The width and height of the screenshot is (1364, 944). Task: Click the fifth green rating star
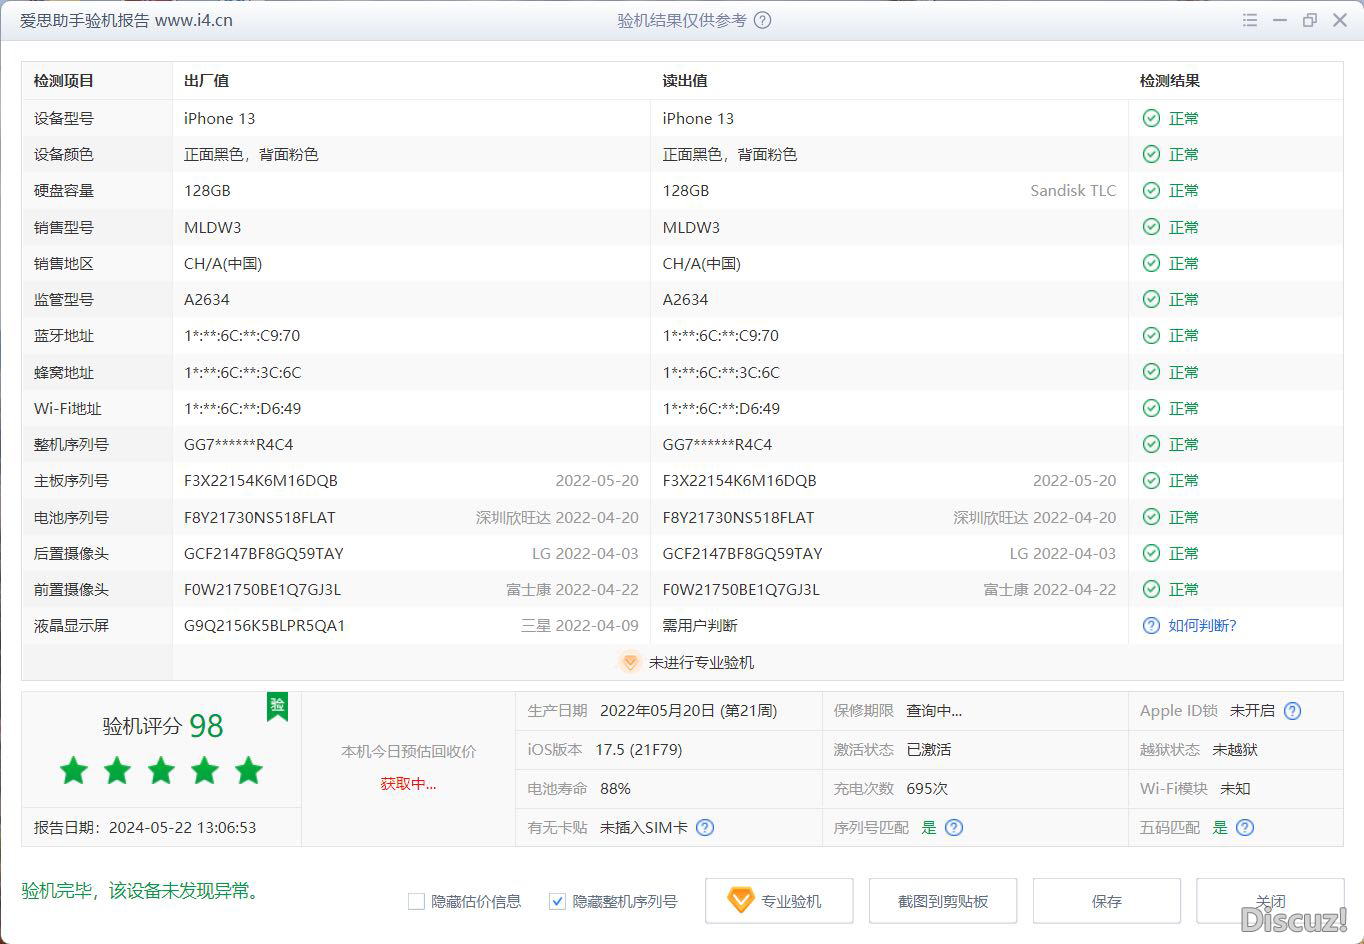[x=248, y=770]
